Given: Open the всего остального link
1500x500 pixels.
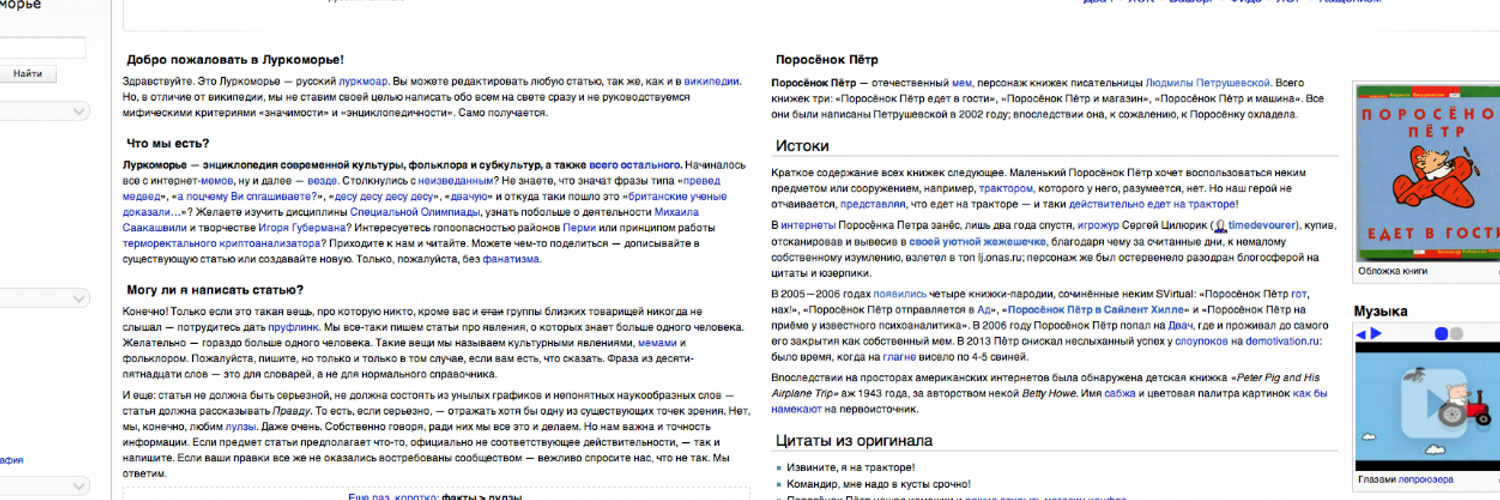Looking at the screenshot, I should click(x=635, y=165).
